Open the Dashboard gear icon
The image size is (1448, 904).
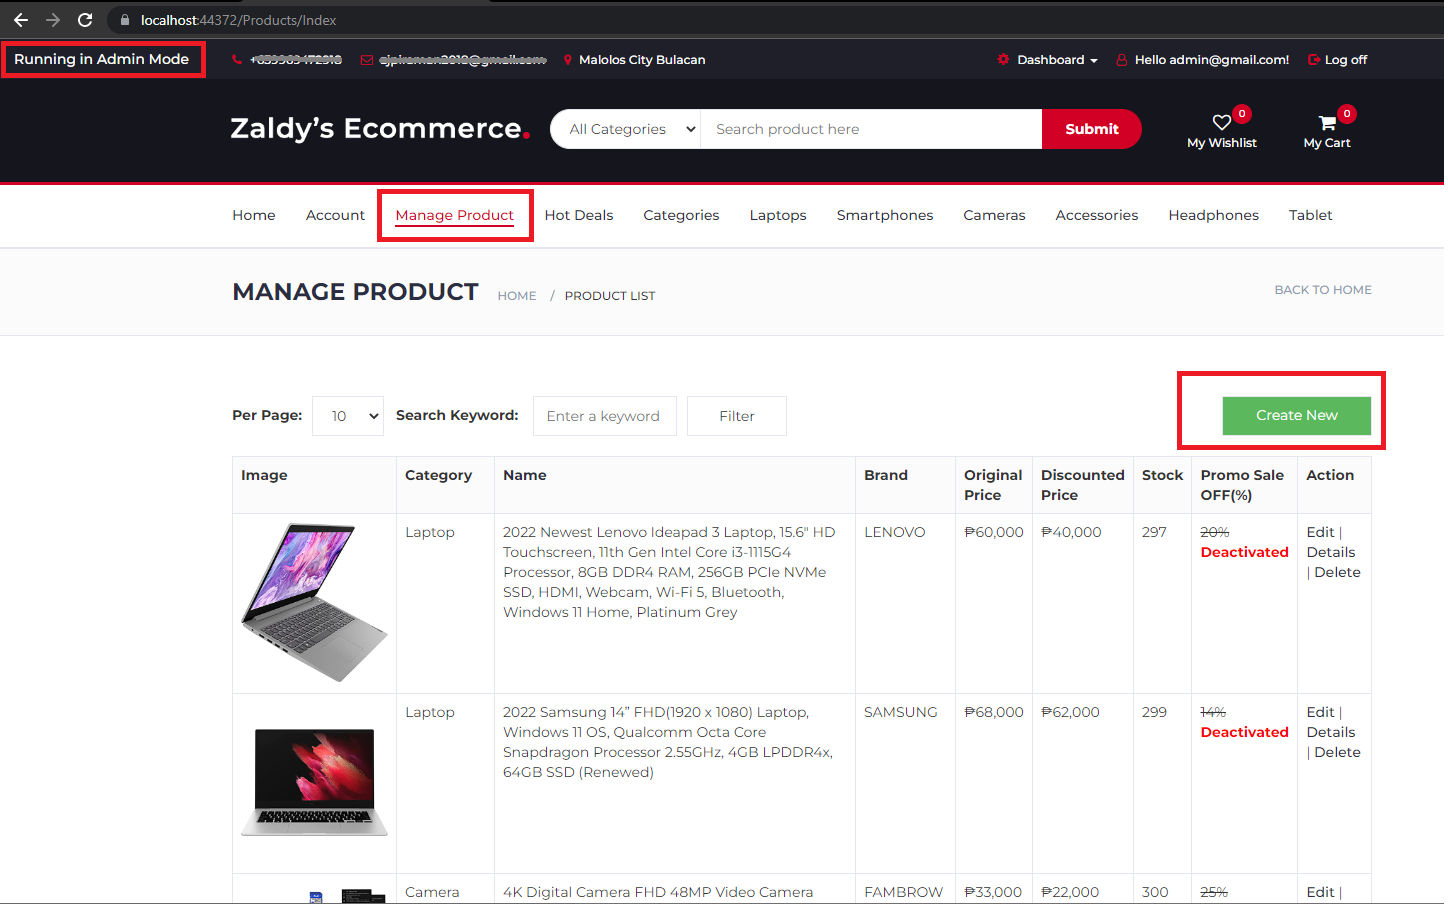tap(1003, 59)
